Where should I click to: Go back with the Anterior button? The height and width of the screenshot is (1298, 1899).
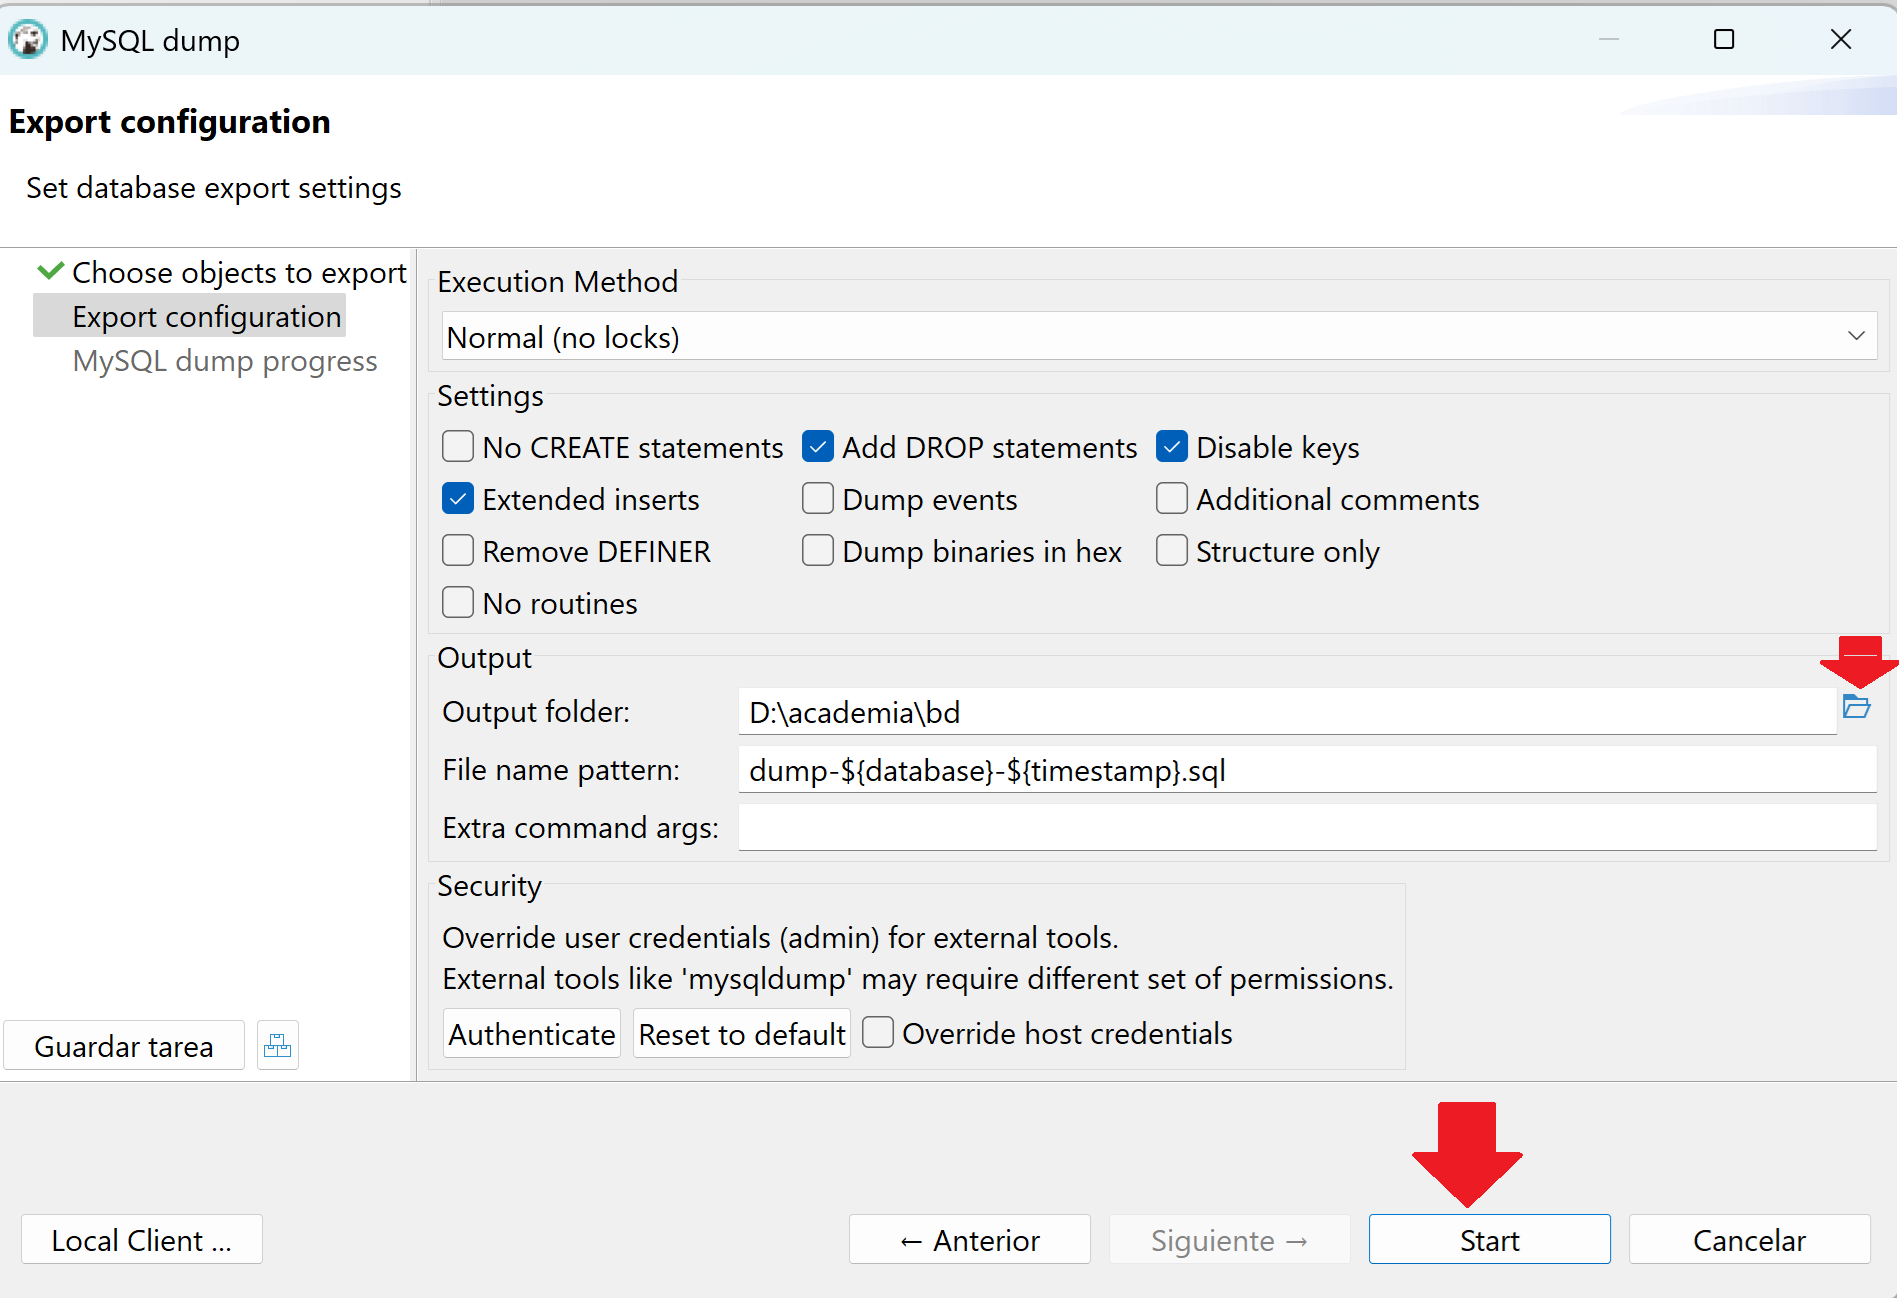point(969,1240)
